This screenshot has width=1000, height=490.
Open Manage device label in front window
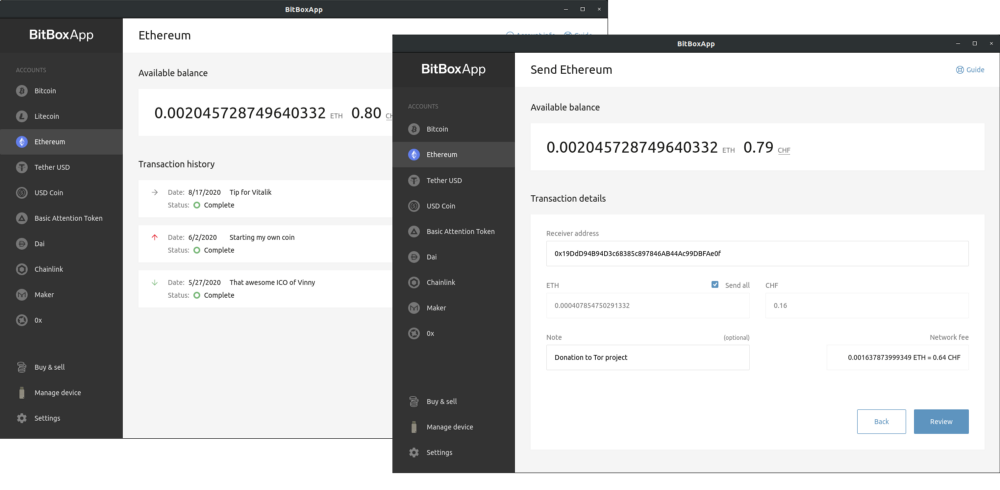pos(450,427)
